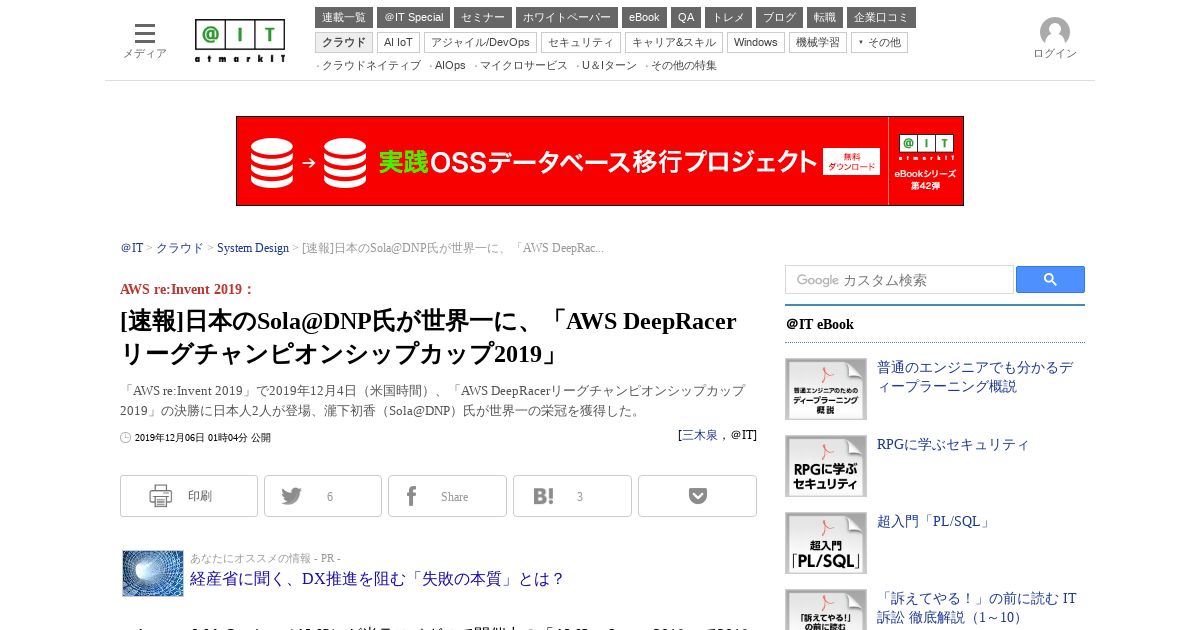Open the QA menu item
The width and height of the screenshot is (1200, 630).
[686, 17]
